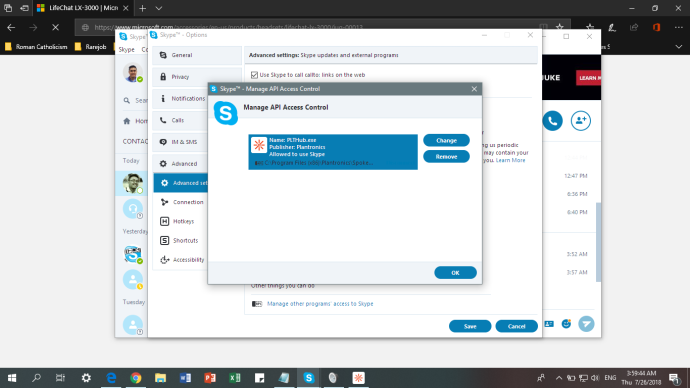Open Google Chrome from taskbar
690x388 pixels.
pos(136,378)
